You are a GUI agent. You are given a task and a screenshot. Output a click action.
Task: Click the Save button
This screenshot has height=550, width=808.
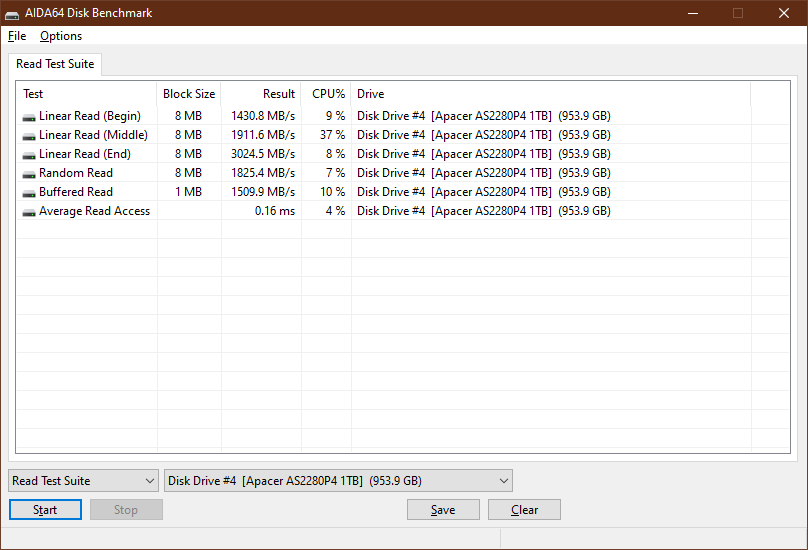443,510
